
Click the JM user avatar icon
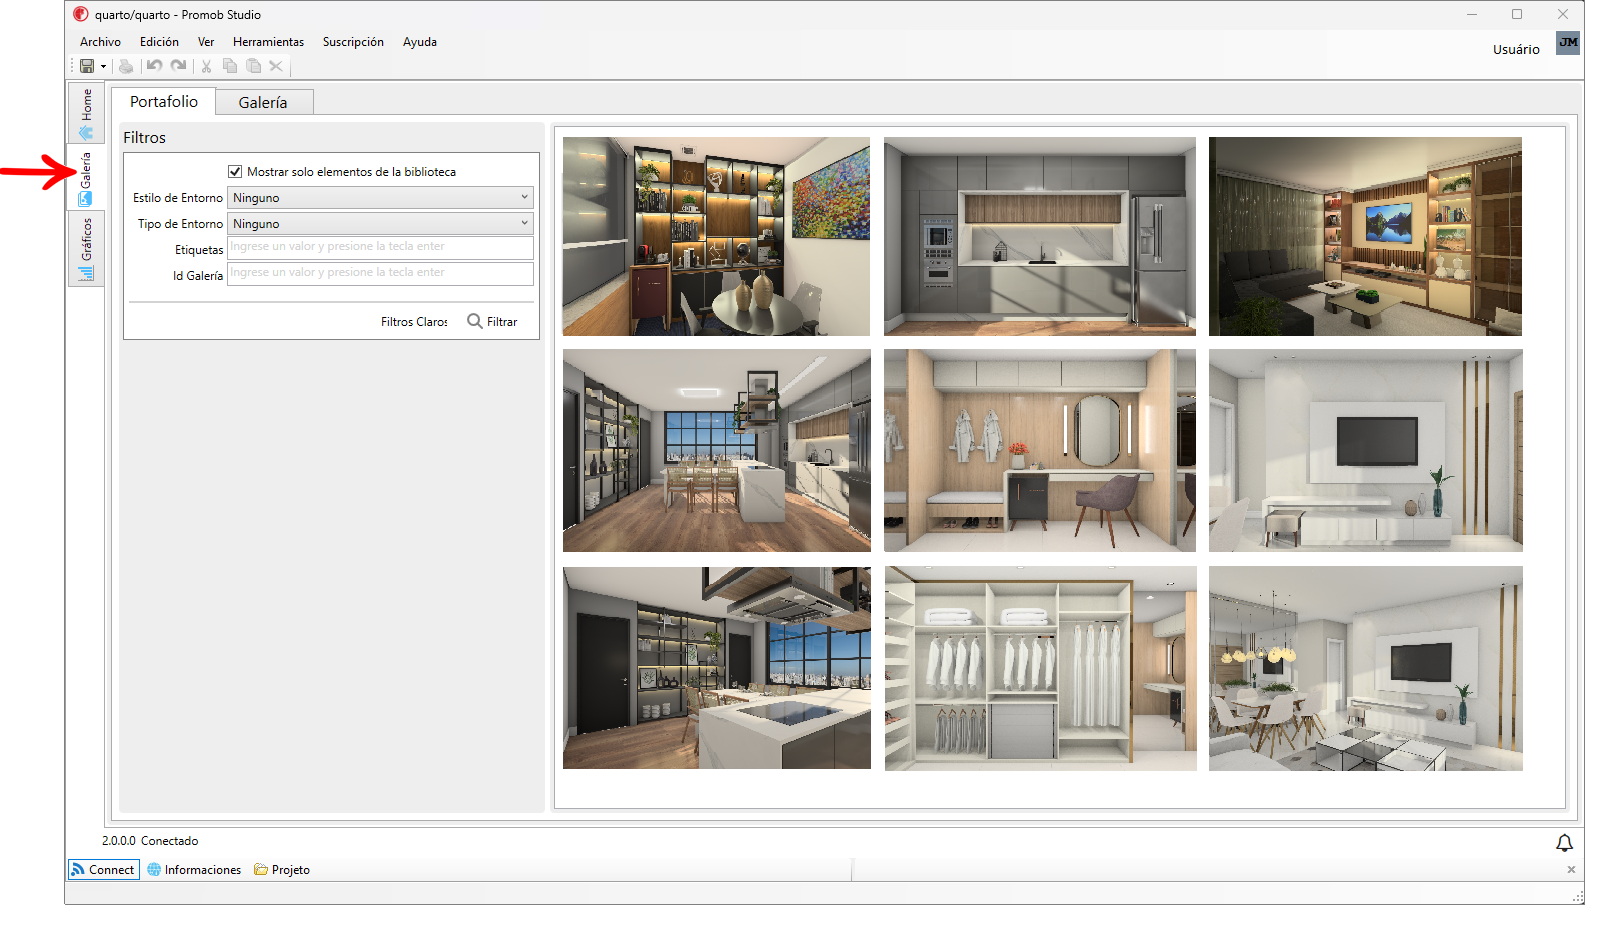point(1568,43)
